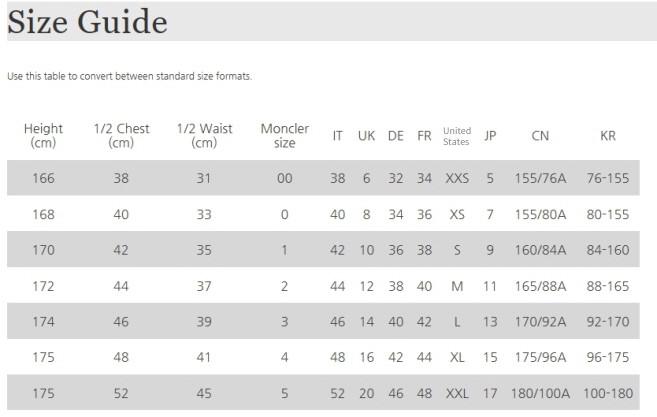Select the 100-180 KR size cell

608,394
